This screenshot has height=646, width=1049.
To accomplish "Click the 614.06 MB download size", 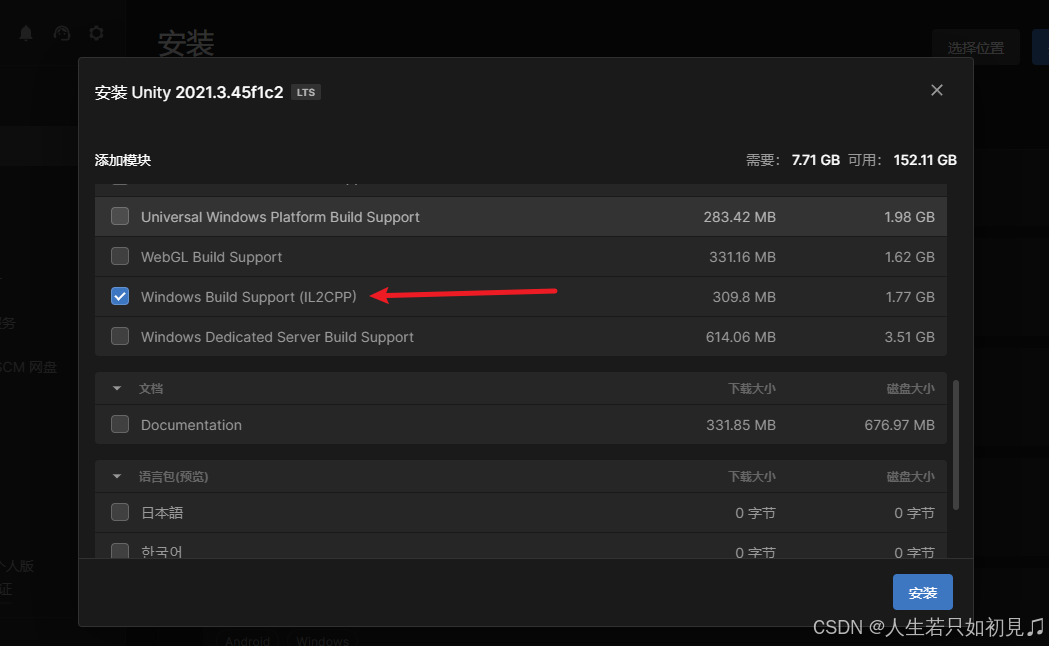I will coord(741,337).
